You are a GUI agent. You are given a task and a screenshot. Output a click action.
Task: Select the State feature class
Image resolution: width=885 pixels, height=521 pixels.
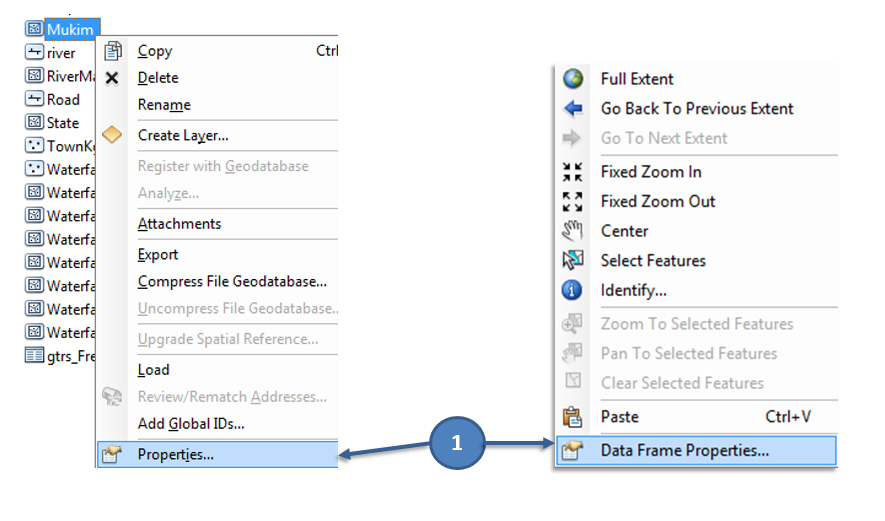62,123
